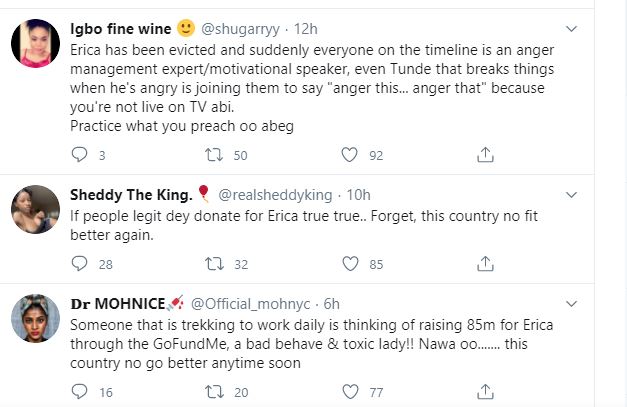Expand the menu chevron on Sheddy's tweet

point(599,193)
